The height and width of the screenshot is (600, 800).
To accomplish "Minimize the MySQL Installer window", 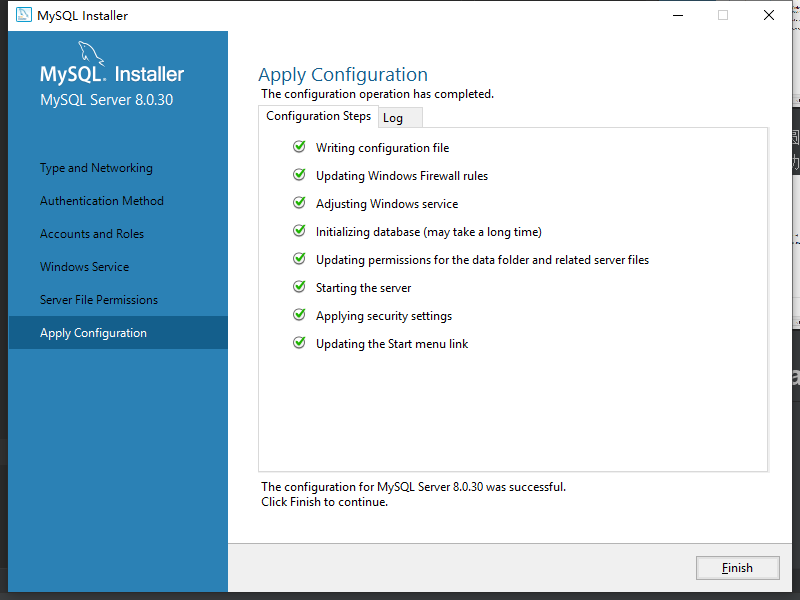I will tap(678, 15).
